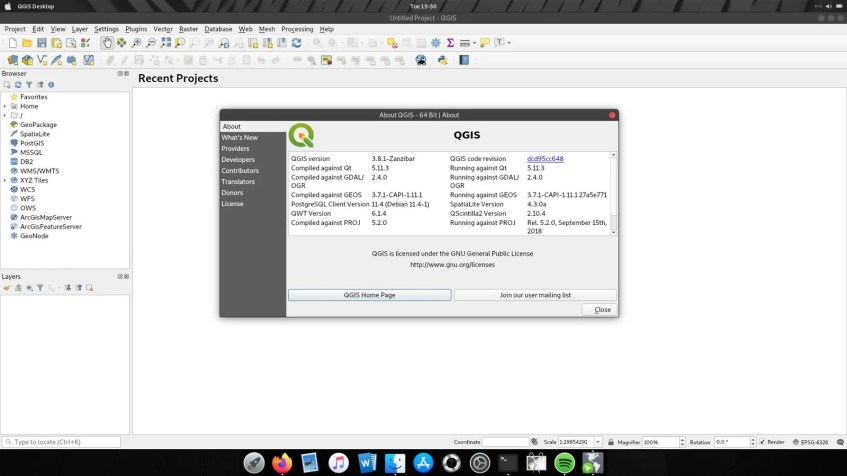Viewport: 847px width, 476px height.
Task: Select WMS/WMTS in the Browser tree
Action: (x=39, y=171)
